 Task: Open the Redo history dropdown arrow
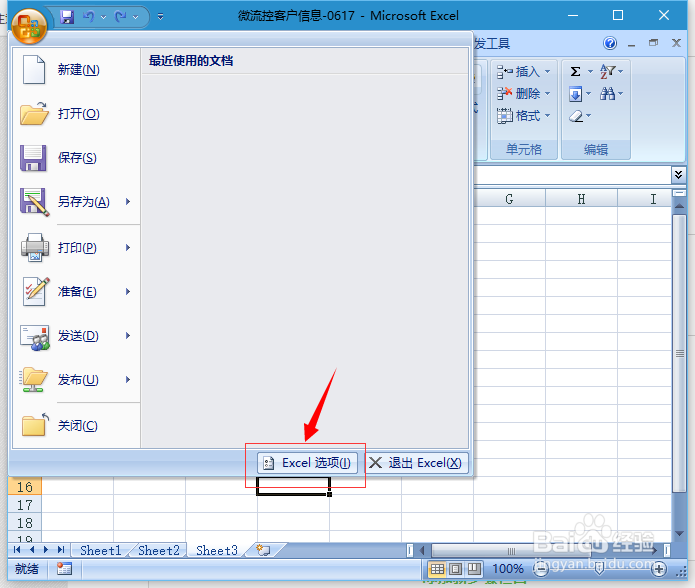point(135,17)
